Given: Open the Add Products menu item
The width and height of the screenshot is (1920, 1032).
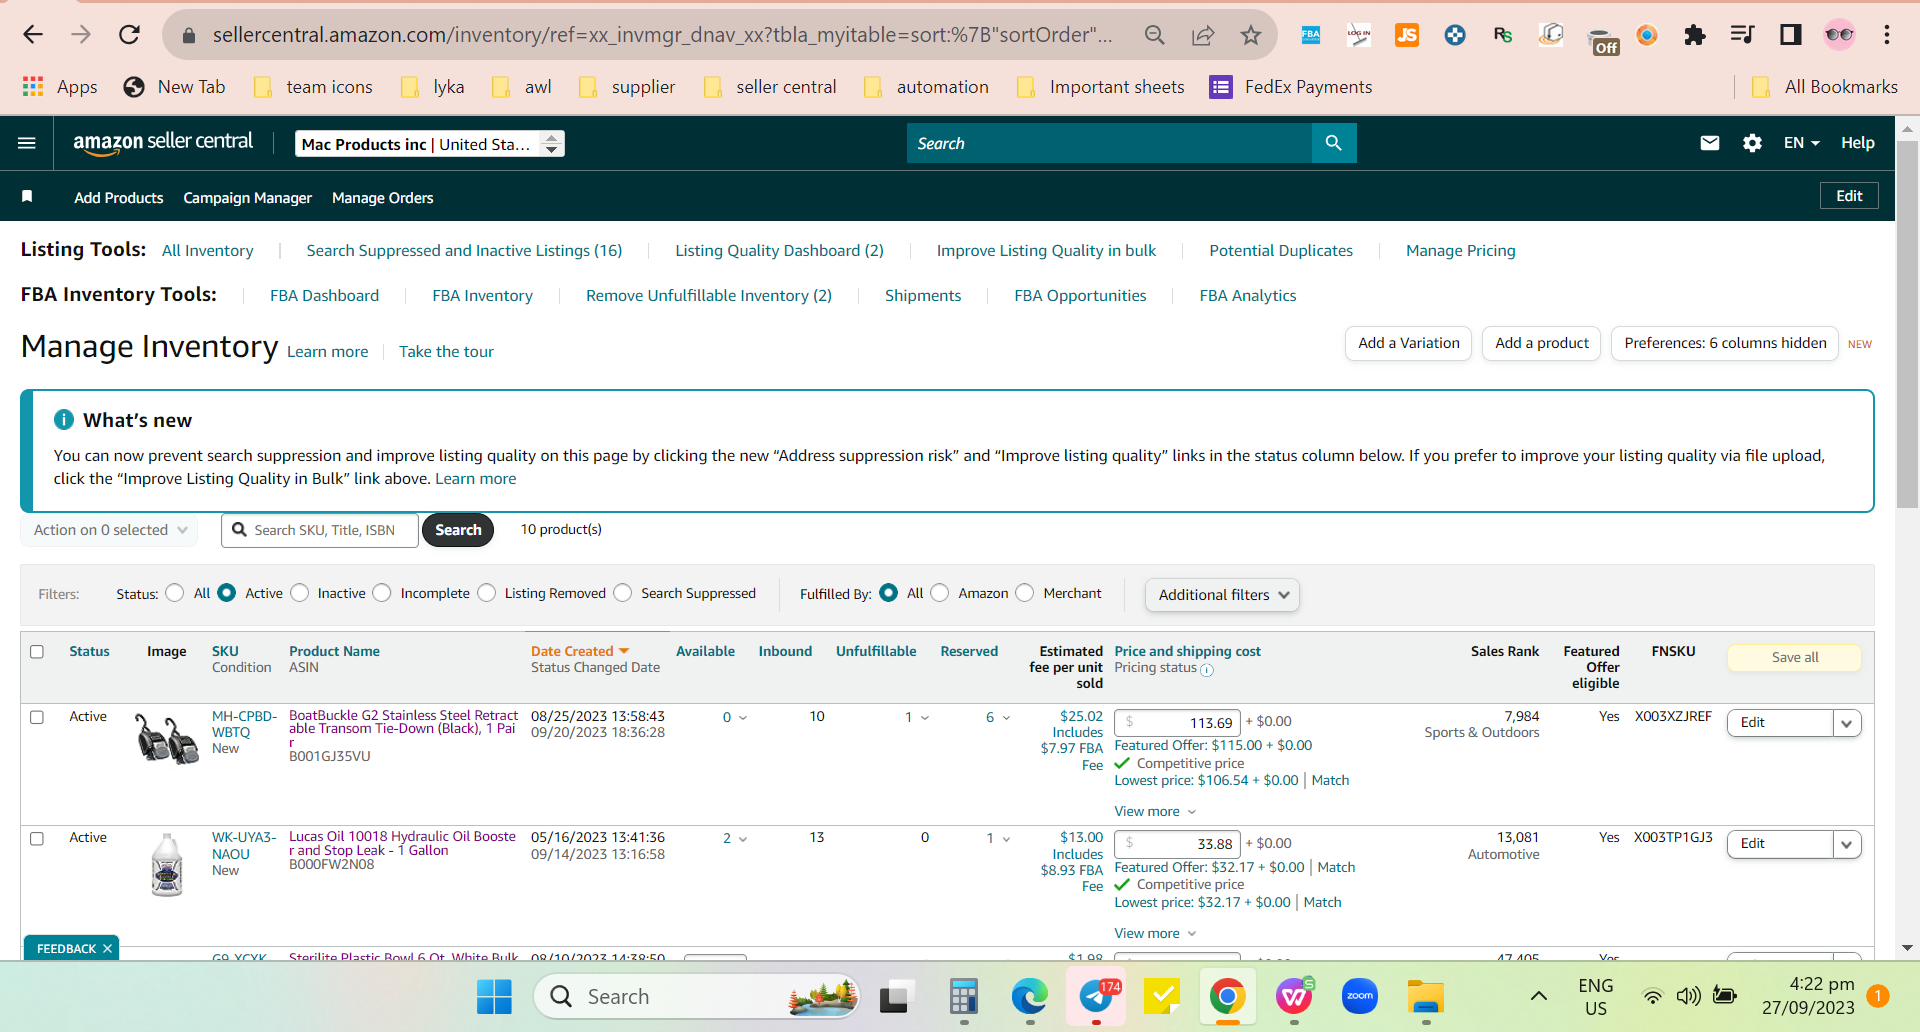Looking at the screenshot, I should (118, 198).
